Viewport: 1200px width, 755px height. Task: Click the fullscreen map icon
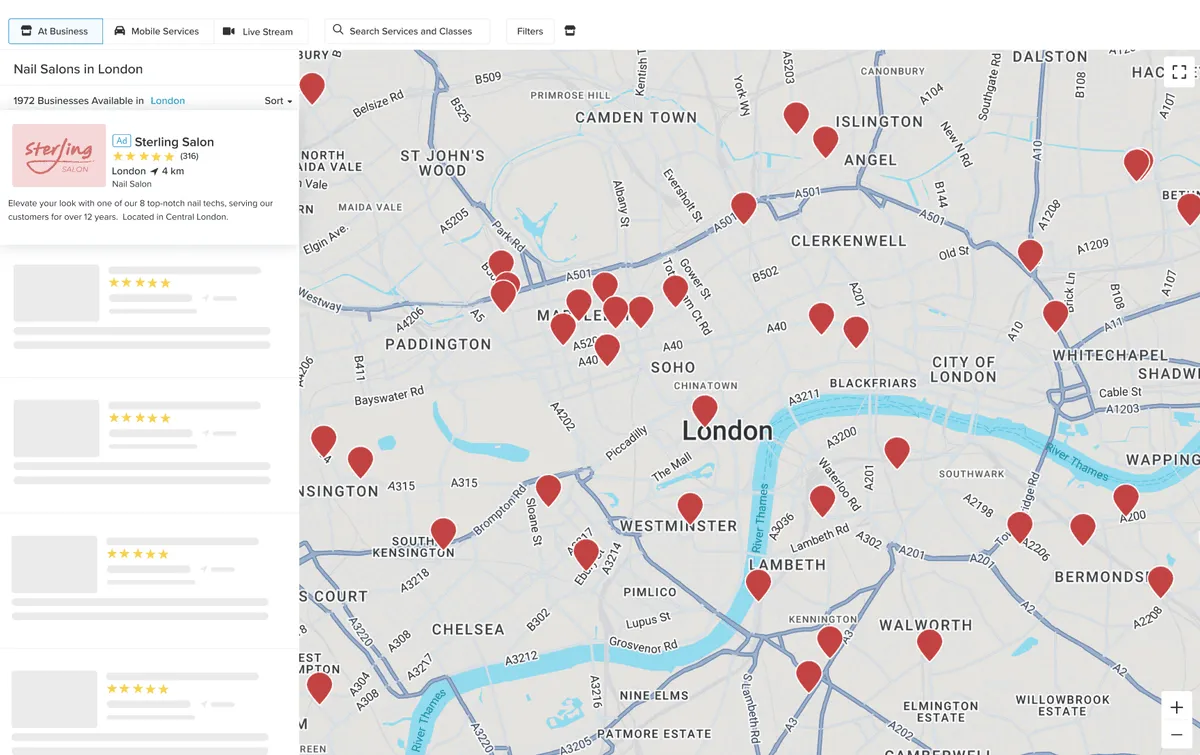coord(1179,72)
